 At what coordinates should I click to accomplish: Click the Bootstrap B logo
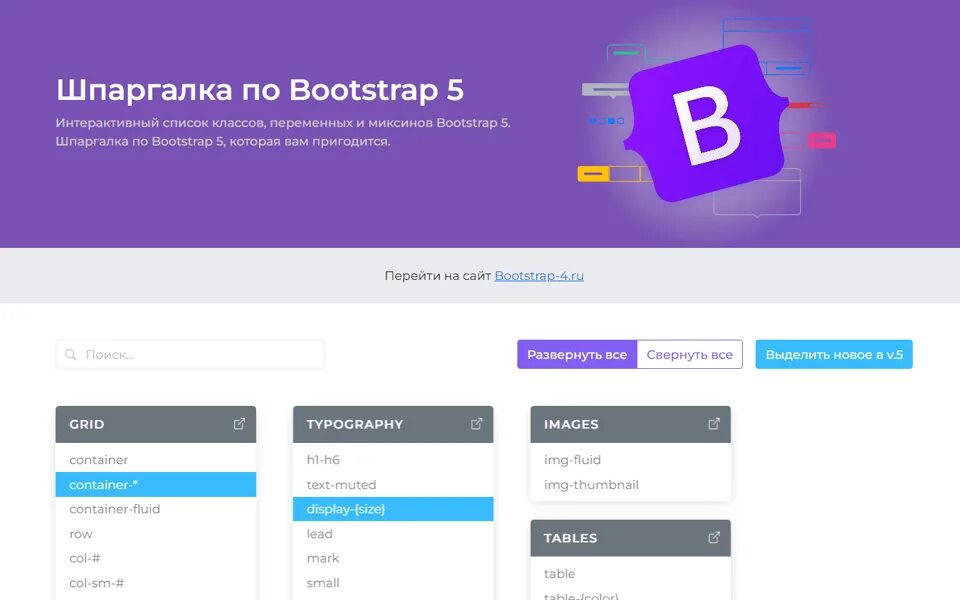point(705,124)
